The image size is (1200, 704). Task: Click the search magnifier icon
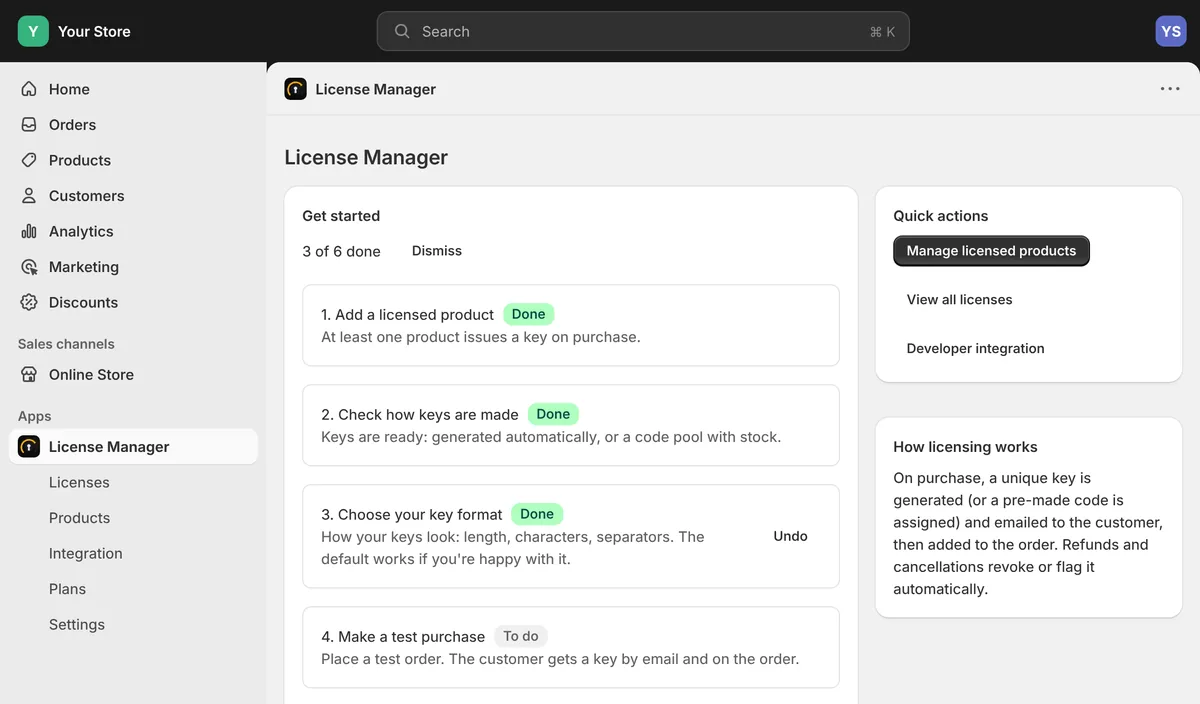click(402, 31)
